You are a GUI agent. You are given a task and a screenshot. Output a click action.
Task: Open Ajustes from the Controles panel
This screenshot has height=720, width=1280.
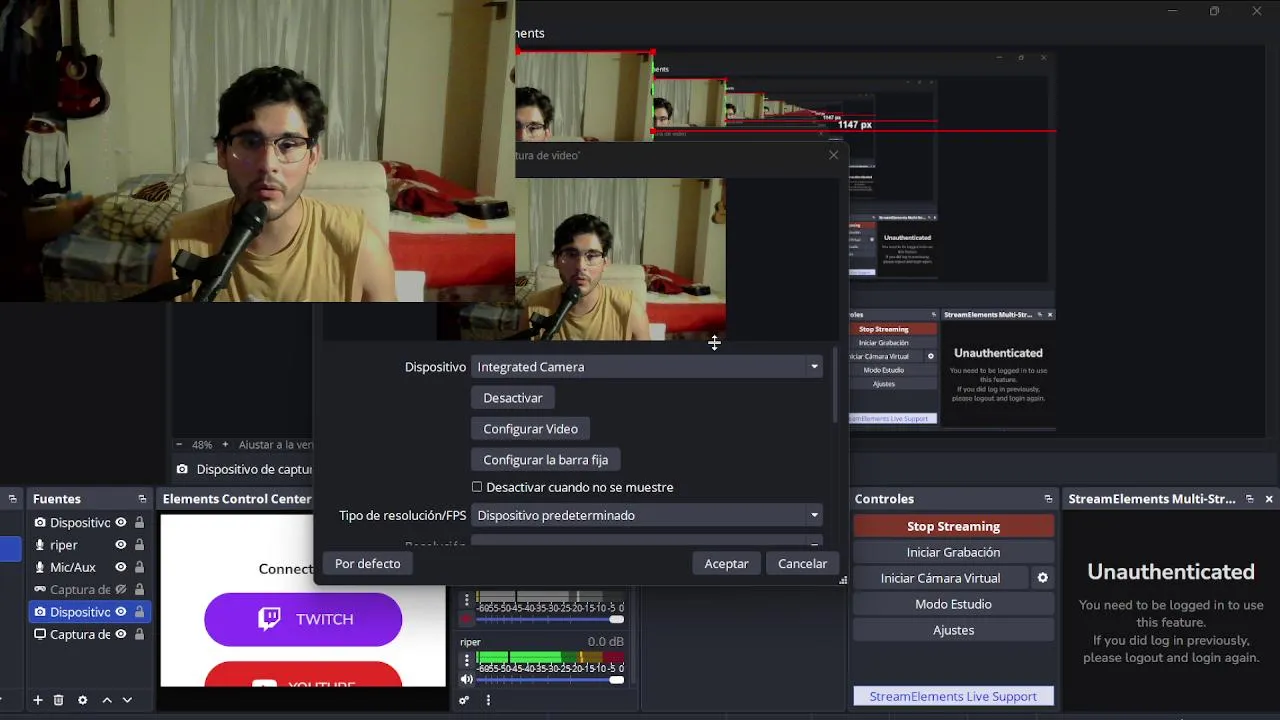[x=953, y=630]
